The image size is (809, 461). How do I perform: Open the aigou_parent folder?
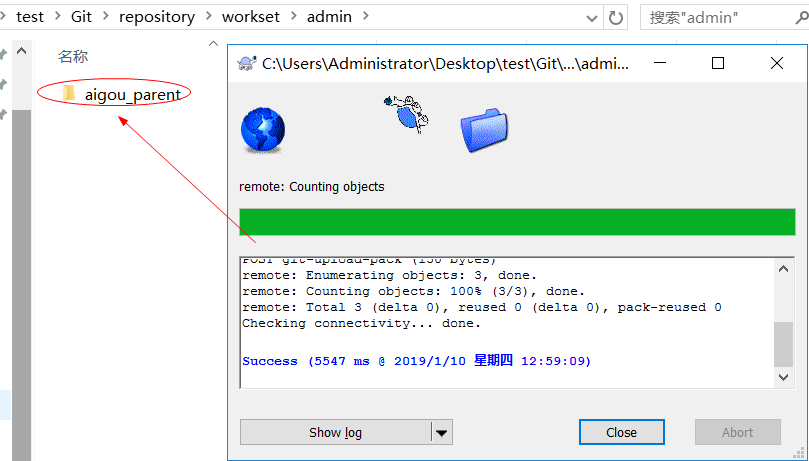pos(69,93)
